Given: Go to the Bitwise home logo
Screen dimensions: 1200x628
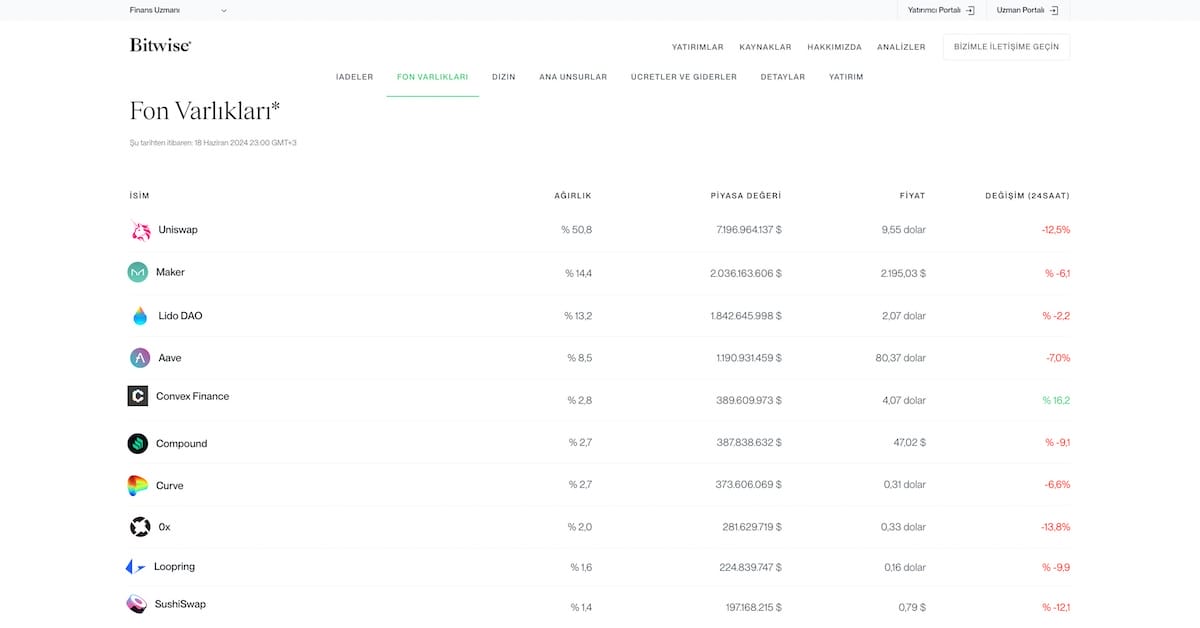Looking at the screenshot, I should click(160, 45).
